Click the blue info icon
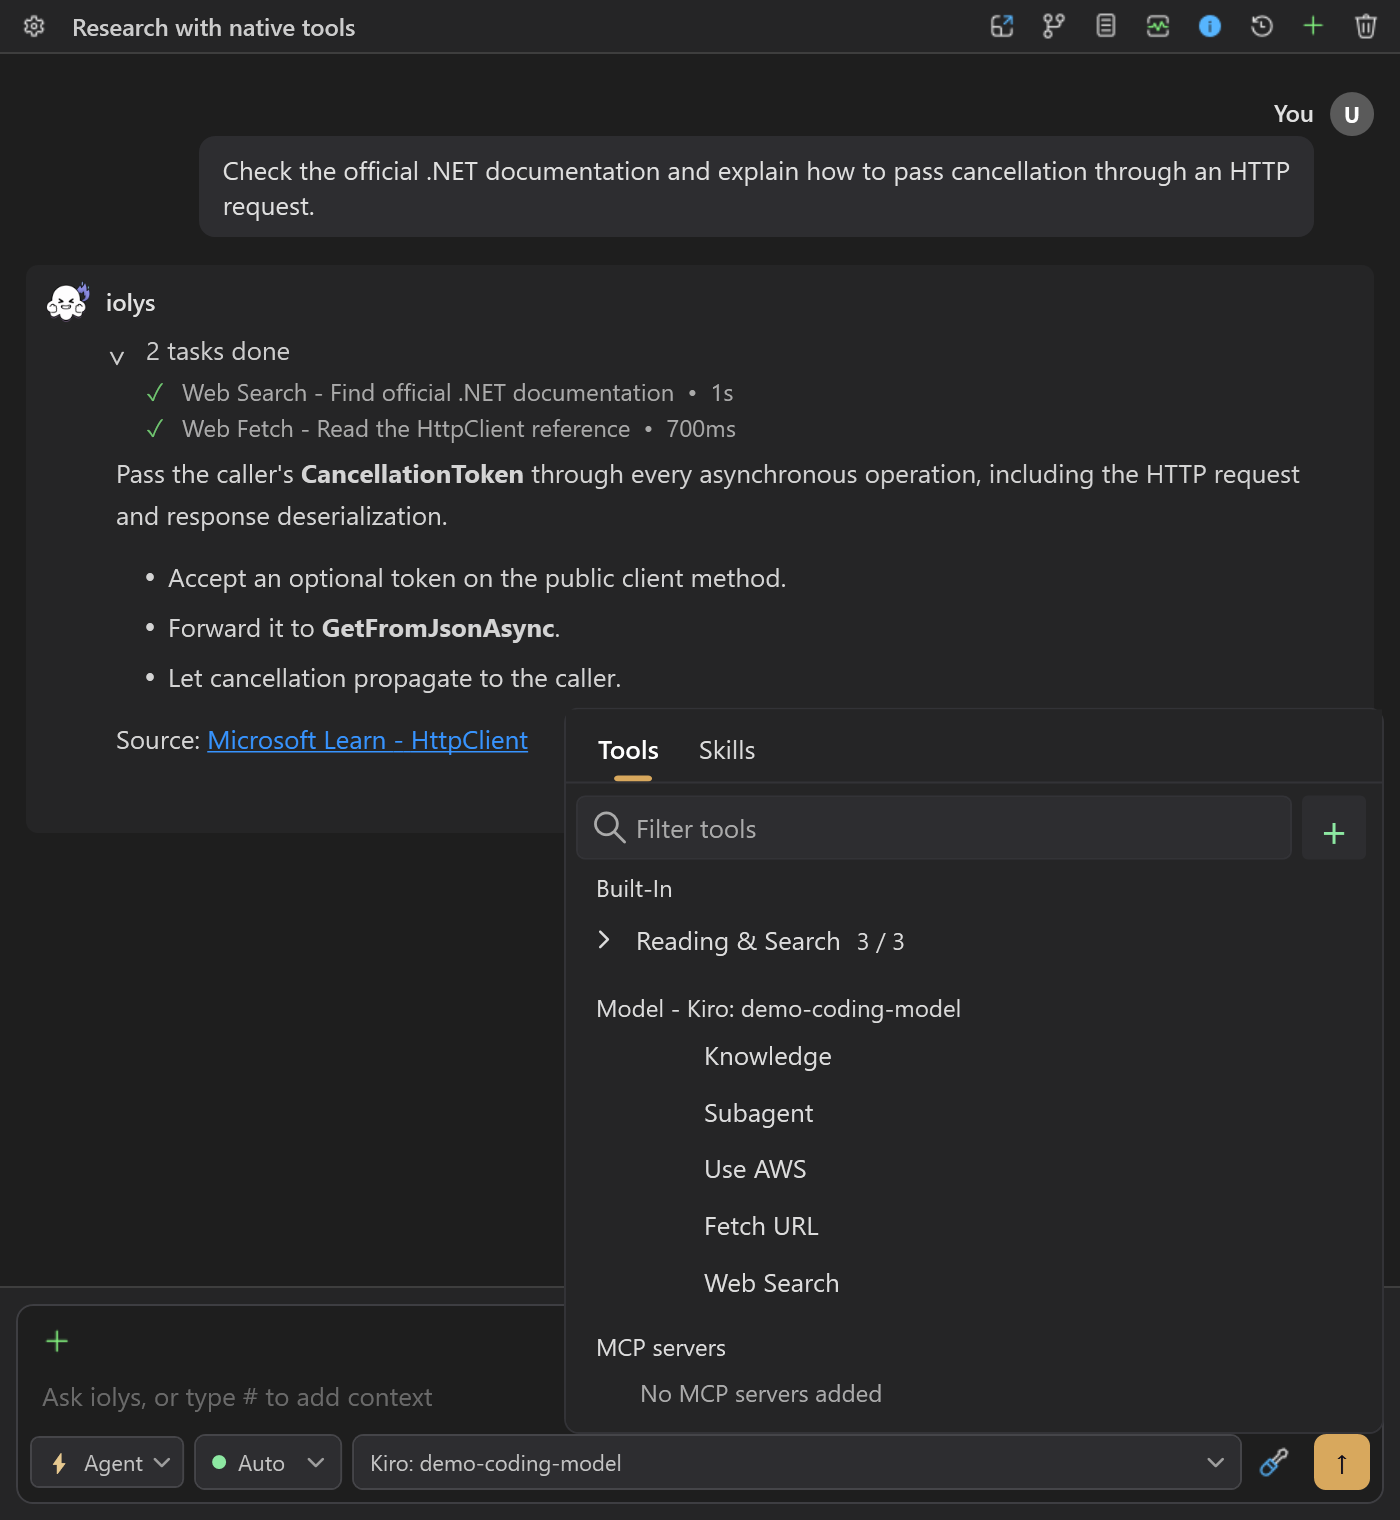The height and width of the screenshot is (1520, 1400). 1210,27
